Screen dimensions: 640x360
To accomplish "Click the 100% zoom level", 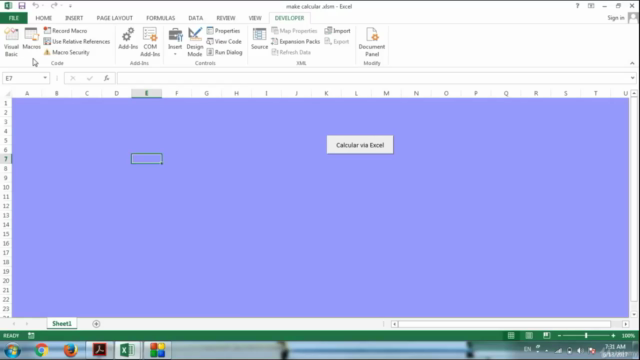I will click(628, 336).
